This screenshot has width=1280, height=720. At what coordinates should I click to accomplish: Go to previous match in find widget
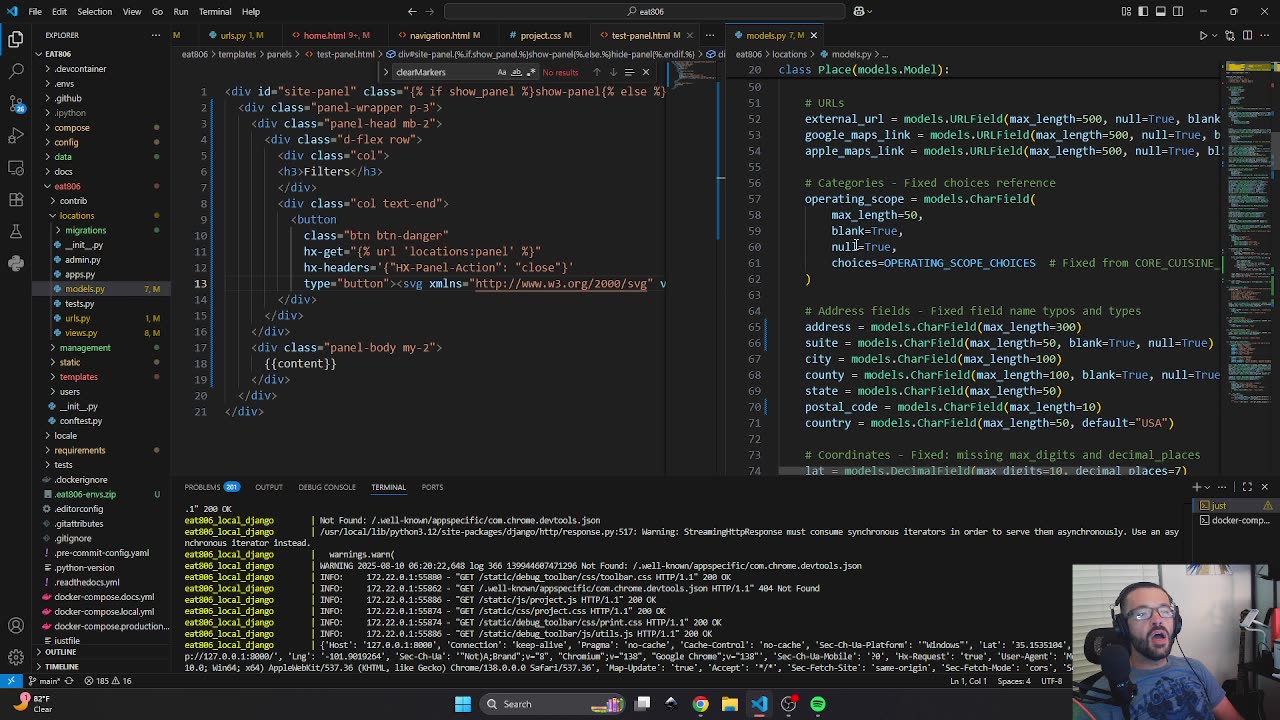point(597,72)
